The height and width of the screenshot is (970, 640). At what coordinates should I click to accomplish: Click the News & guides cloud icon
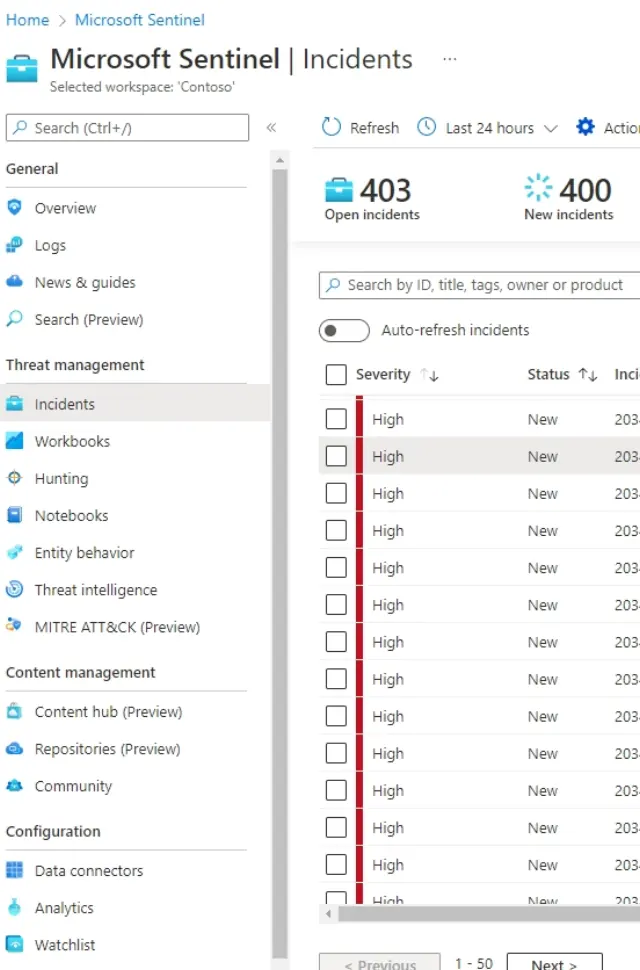click(x=14, y=281)
